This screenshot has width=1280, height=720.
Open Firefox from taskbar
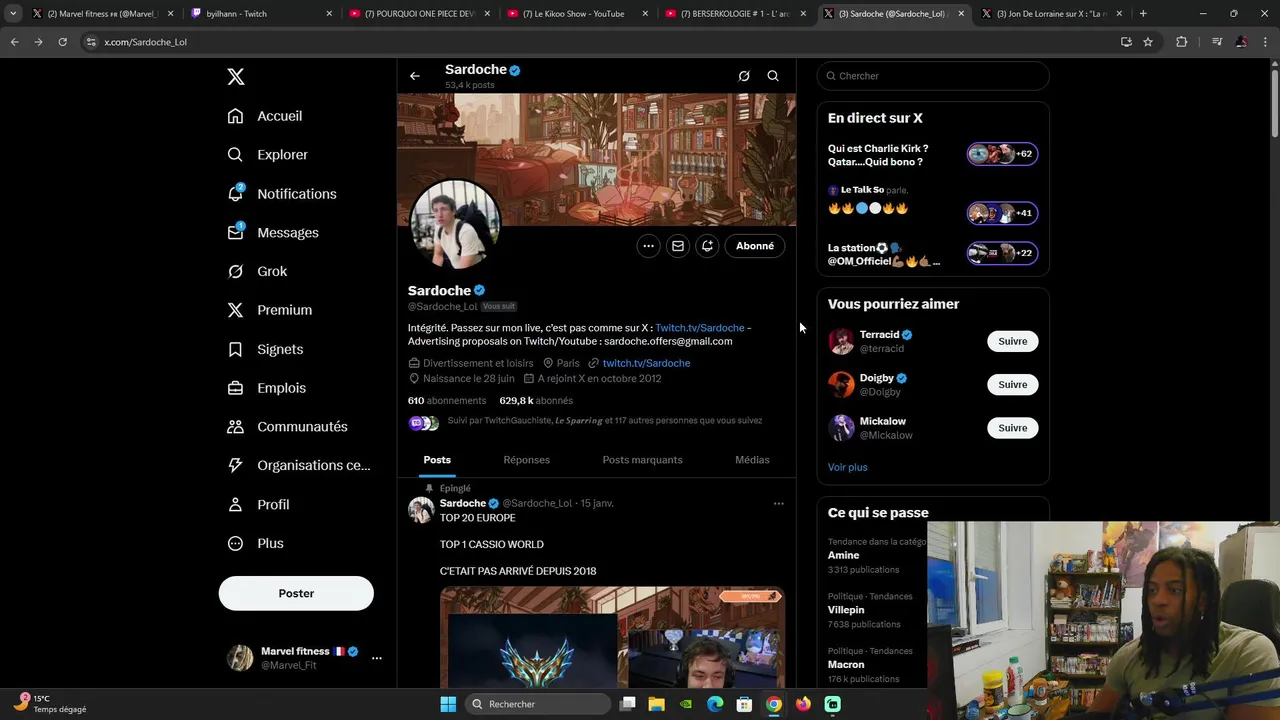tap(803, 704)
